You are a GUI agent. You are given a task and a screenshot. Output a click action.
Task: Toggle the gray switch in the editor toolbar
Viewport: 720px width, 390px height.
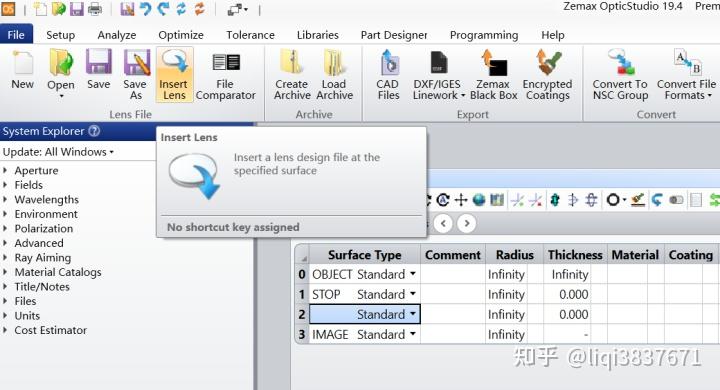coord(676,200)
